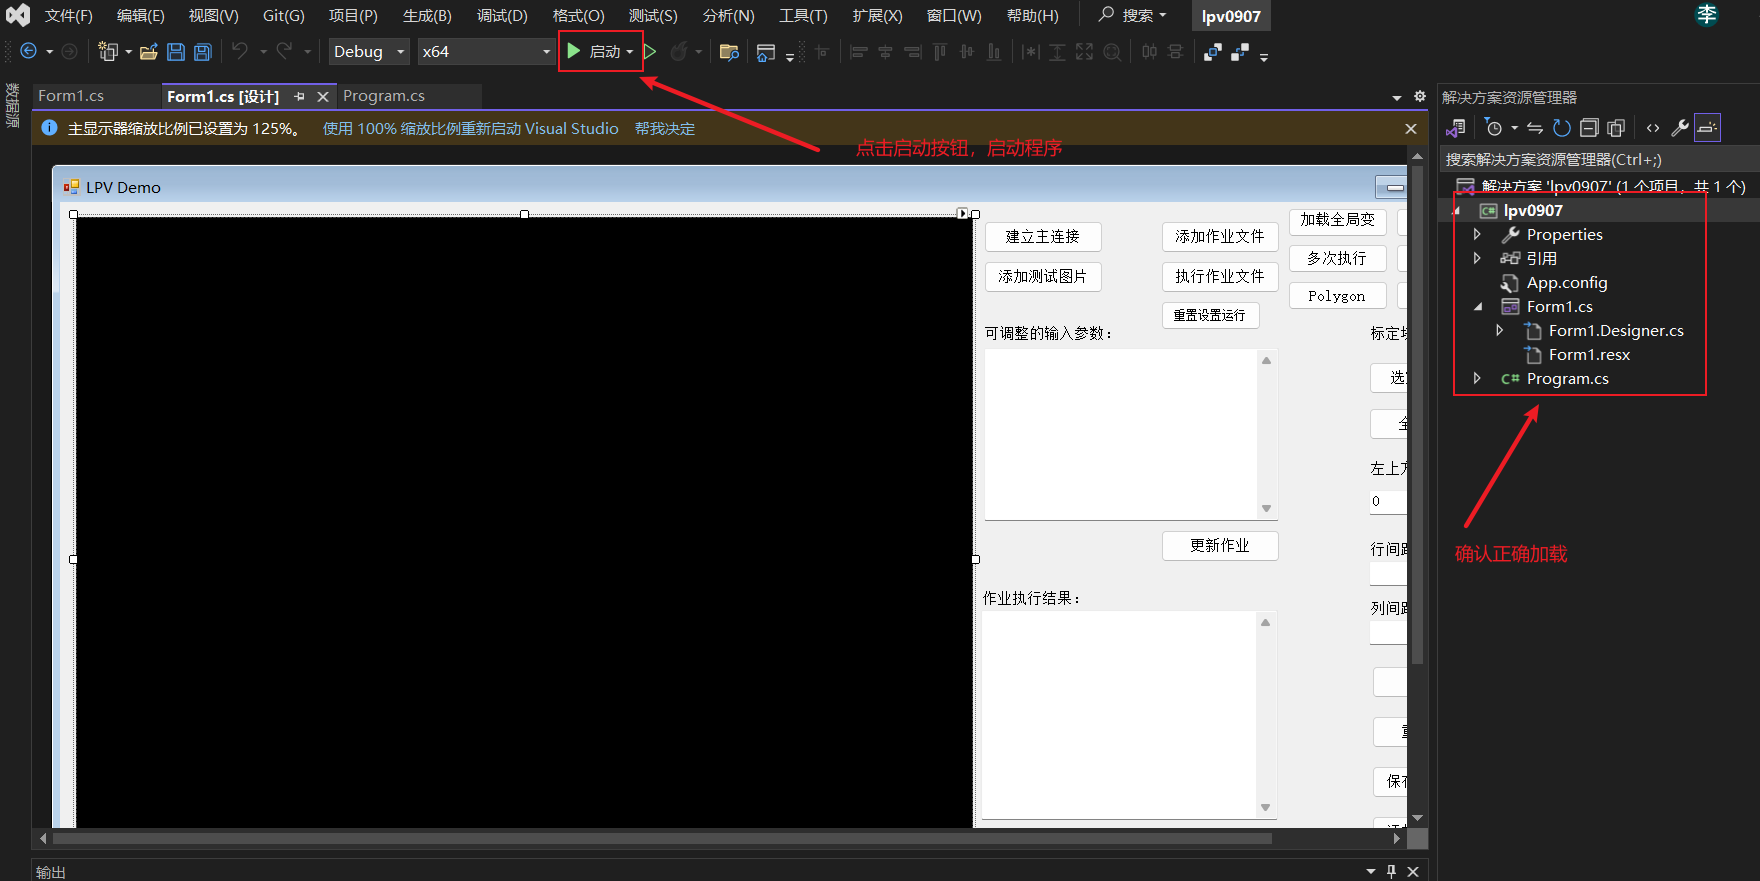The width and height of the screenshot is (1760, 881).
Task: Collapse the lpv0907 project node
Action: coord(1456,211)
